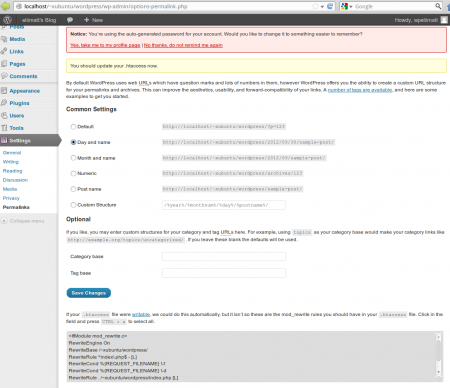Screen dimensions: 450x388
Task: Click the Category base input field
Action: [x=224, y=256]
